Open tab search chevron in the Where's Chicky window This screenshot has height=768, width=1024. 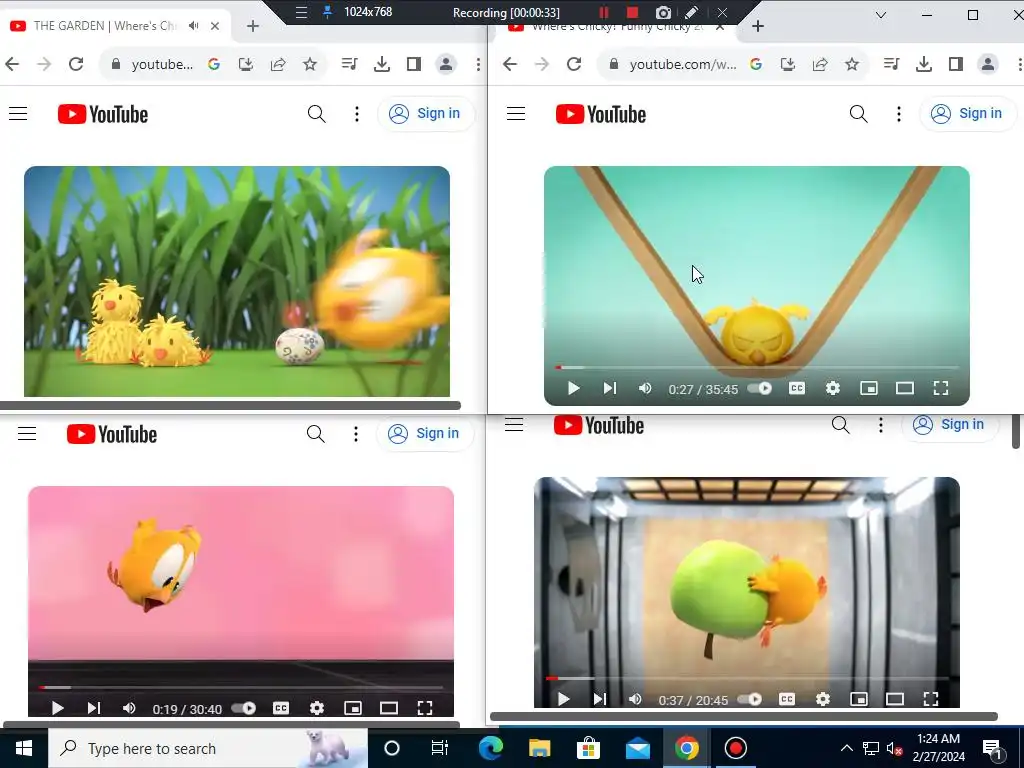pos(880,14)
